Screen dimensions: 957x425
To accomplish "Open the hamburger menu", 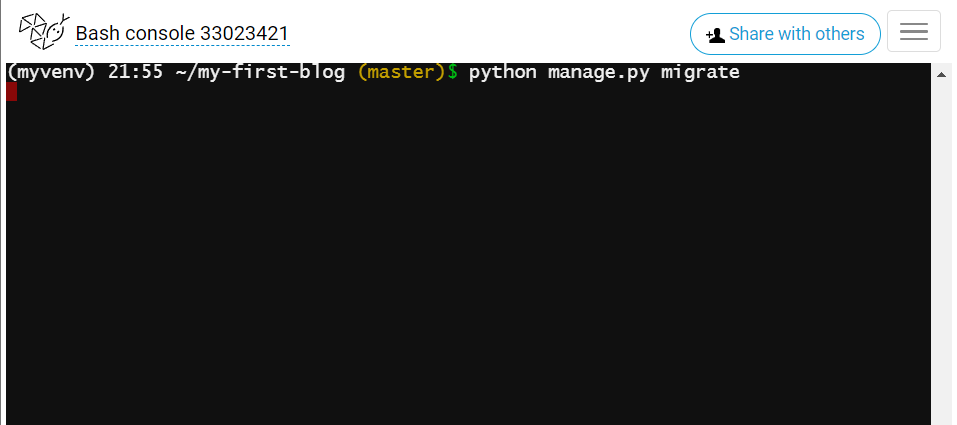I will click(913, 31).
